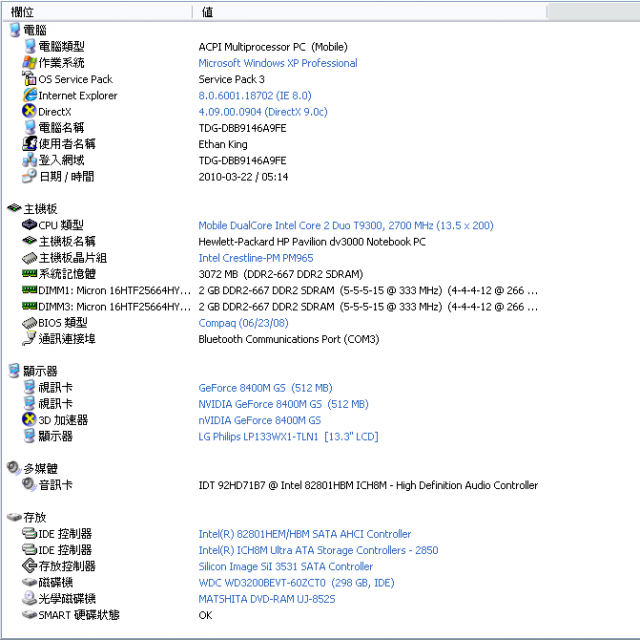Select the 主機板 group heading
The height and width of the screenshot is (640, 640).
click(x=40, y=209)
